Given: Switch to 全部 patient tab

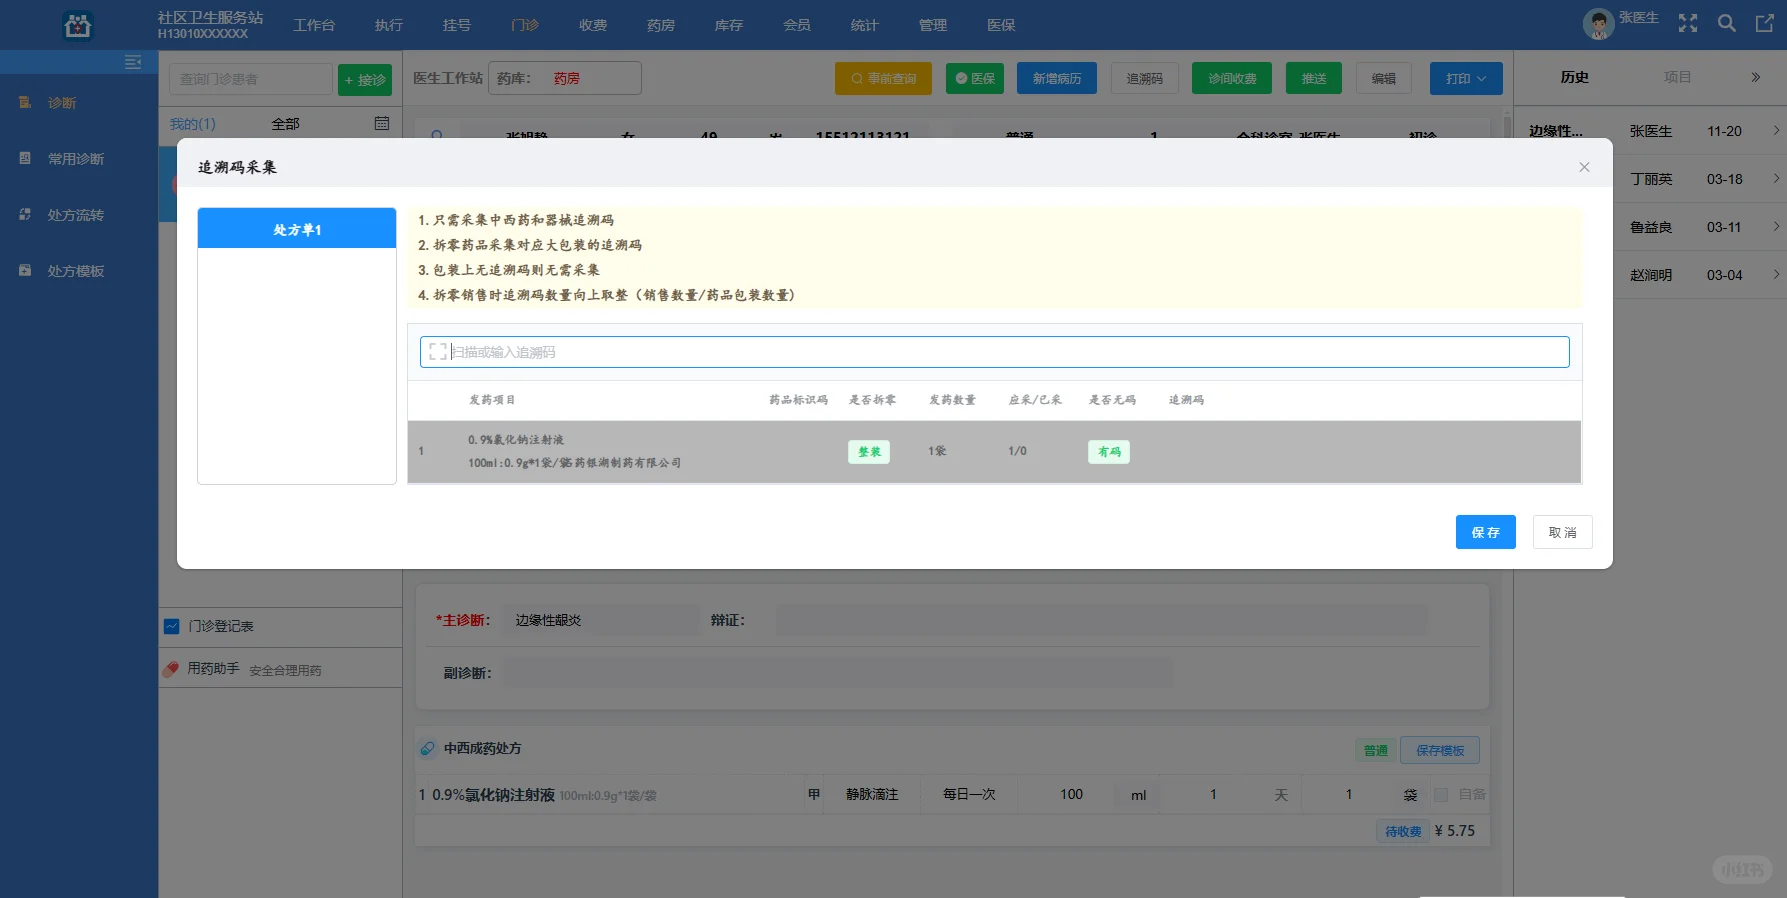Looking at the screenshot, I should [285, 123].
